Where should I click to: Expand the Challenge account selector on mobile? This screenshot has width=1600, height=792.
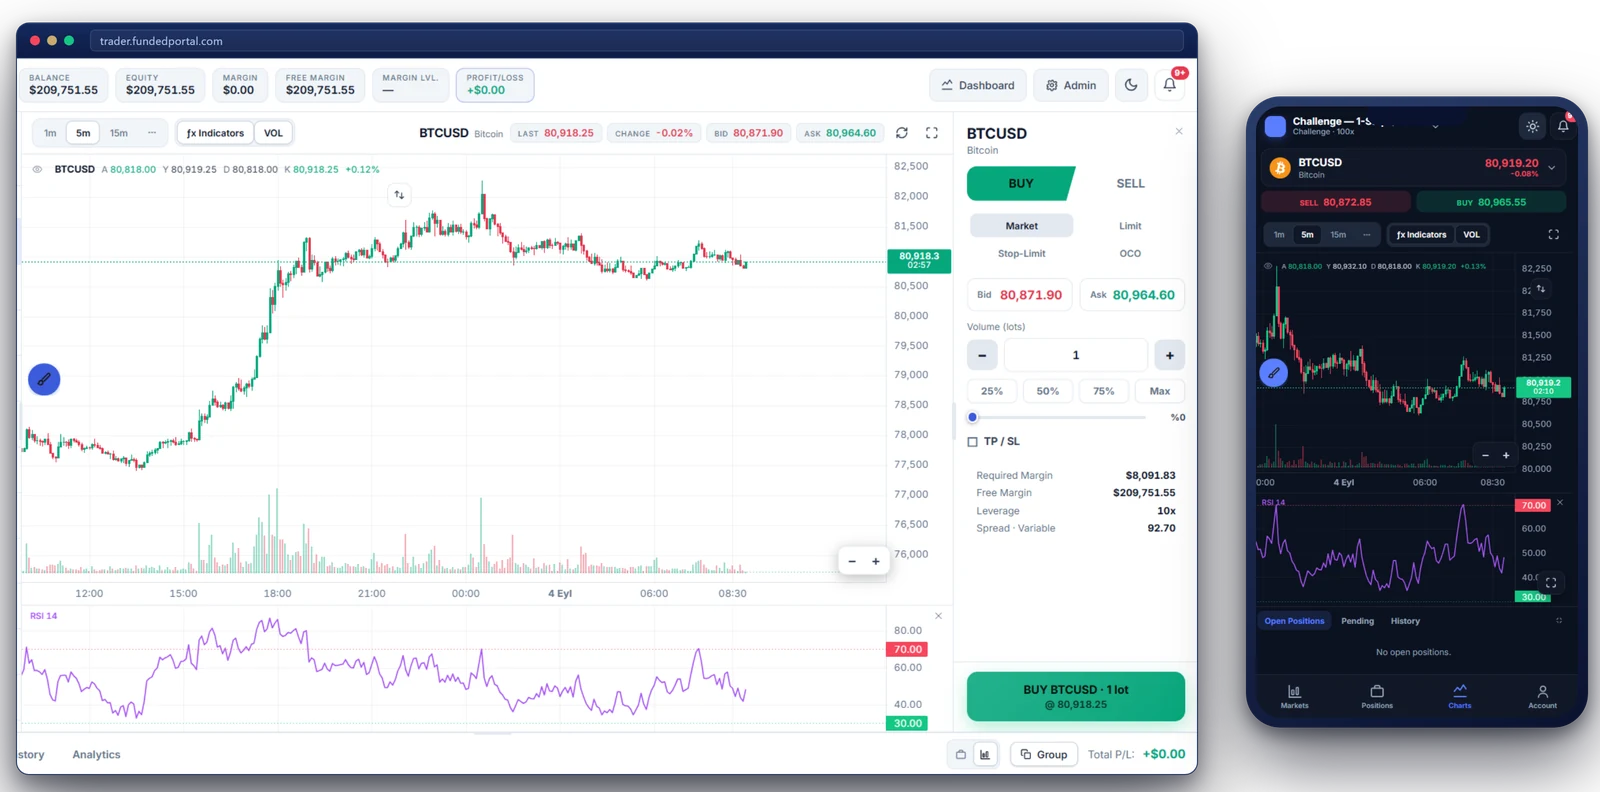click(1435, 126)
